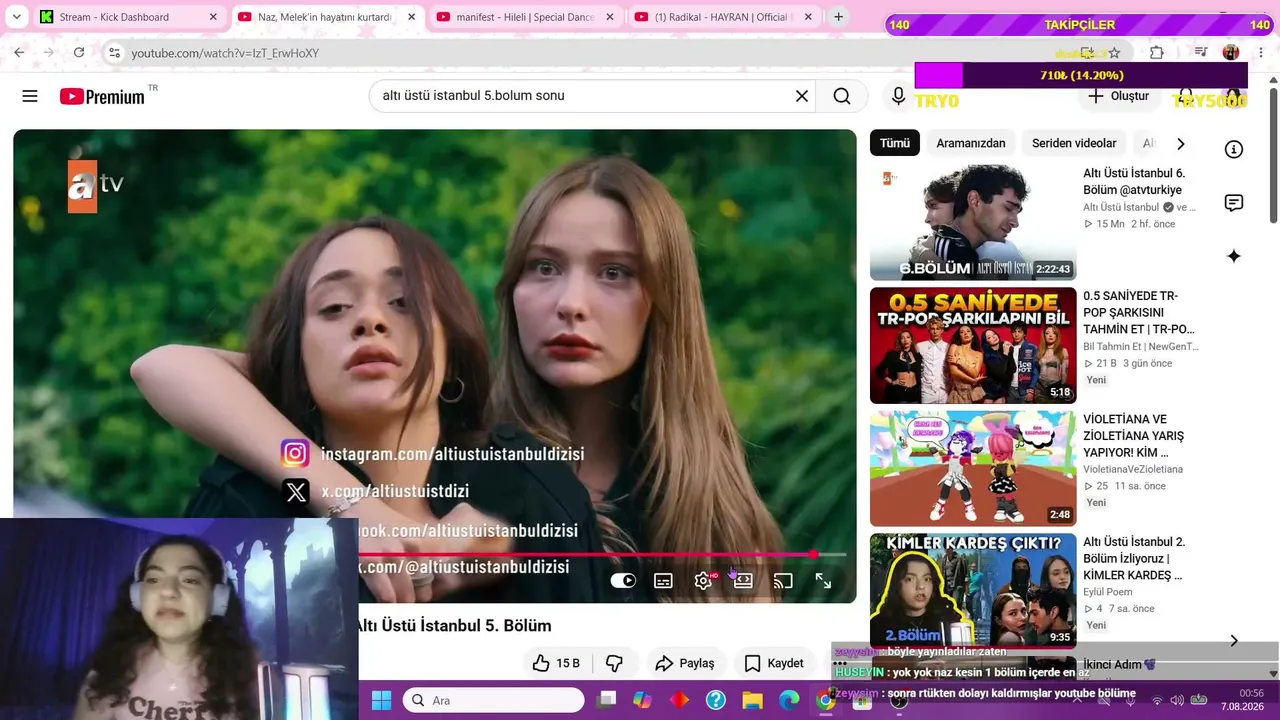This screenshot has height=720, width=1280.
Task: Open the Windows Start menu
Action: pyautogui.click(x=381, y=700)
